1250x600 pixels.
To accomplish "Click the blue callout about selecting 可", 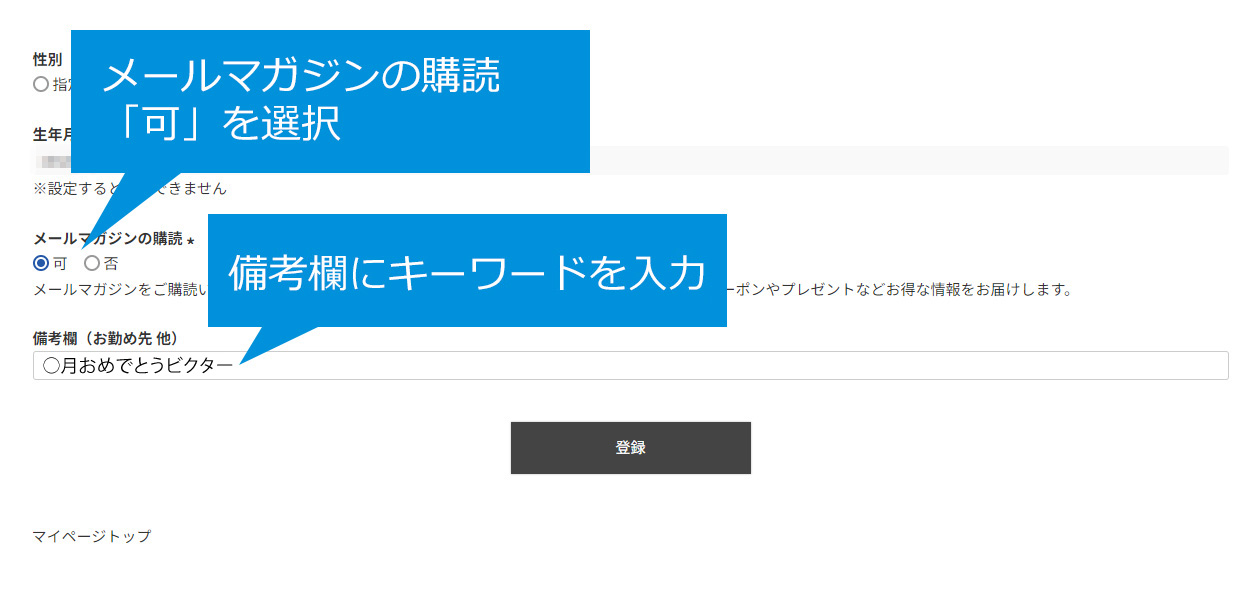I will click(330, 101).
